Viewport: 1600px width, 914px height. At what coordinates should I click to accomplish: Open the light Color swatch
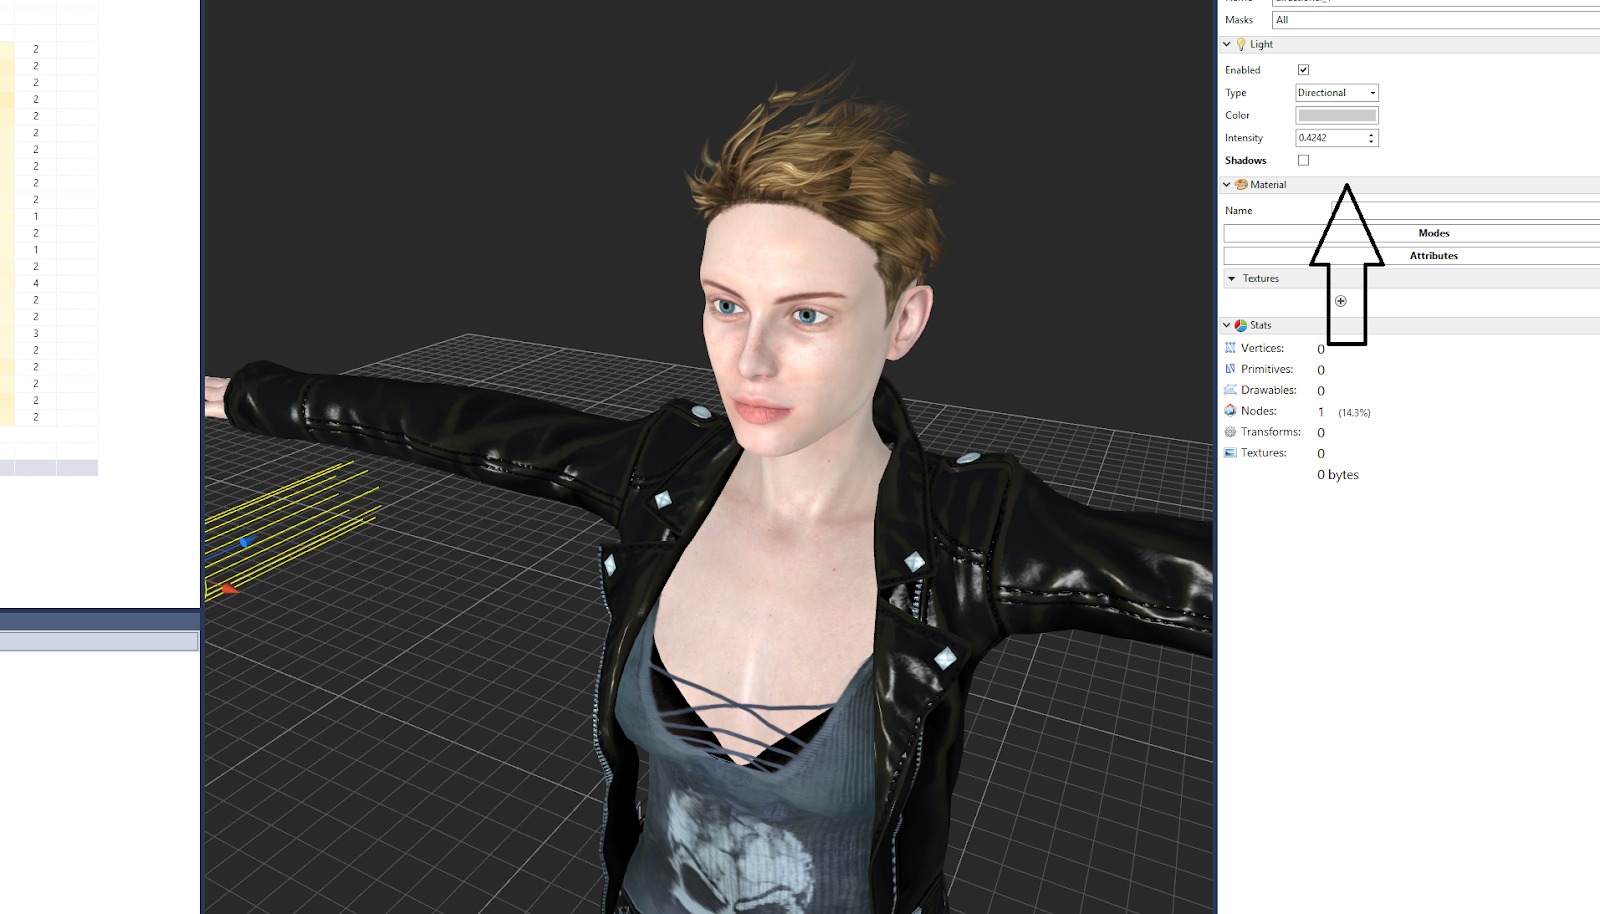pos(1337,115)
